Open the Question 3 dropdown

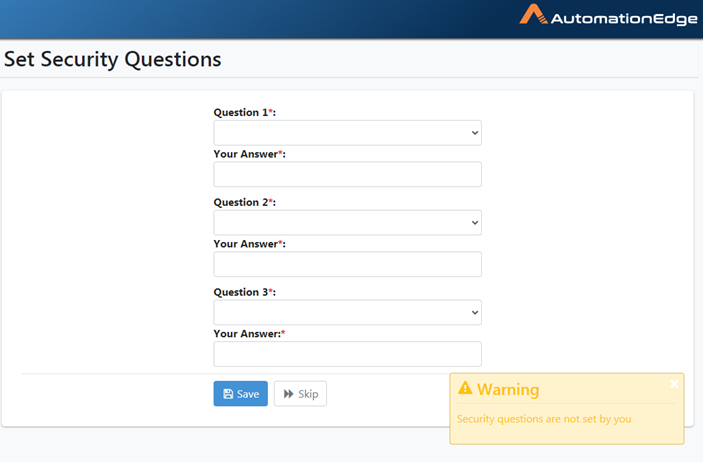(x=347, y=312)
